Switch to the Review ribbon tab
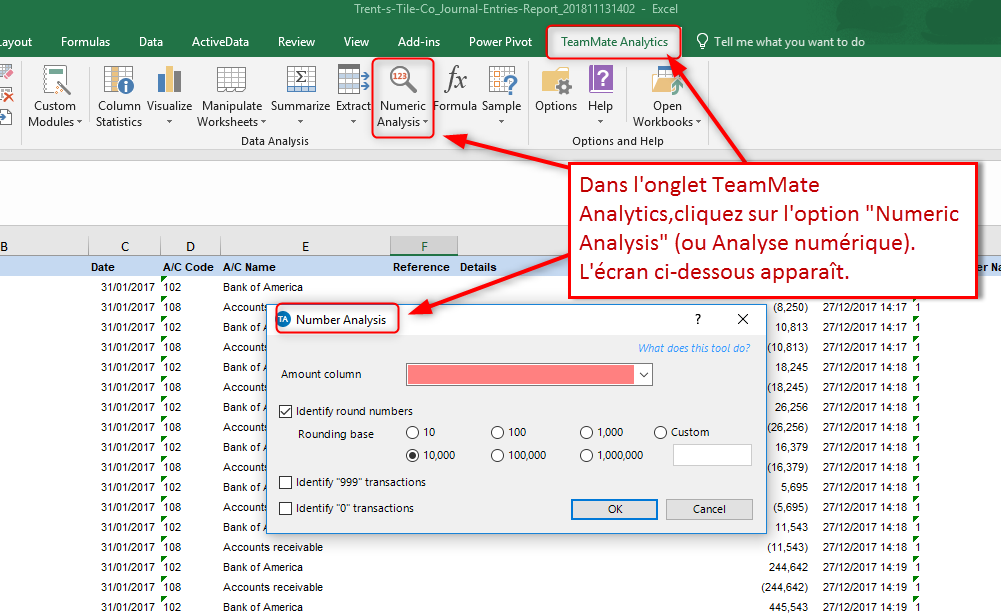 (296, 42)
